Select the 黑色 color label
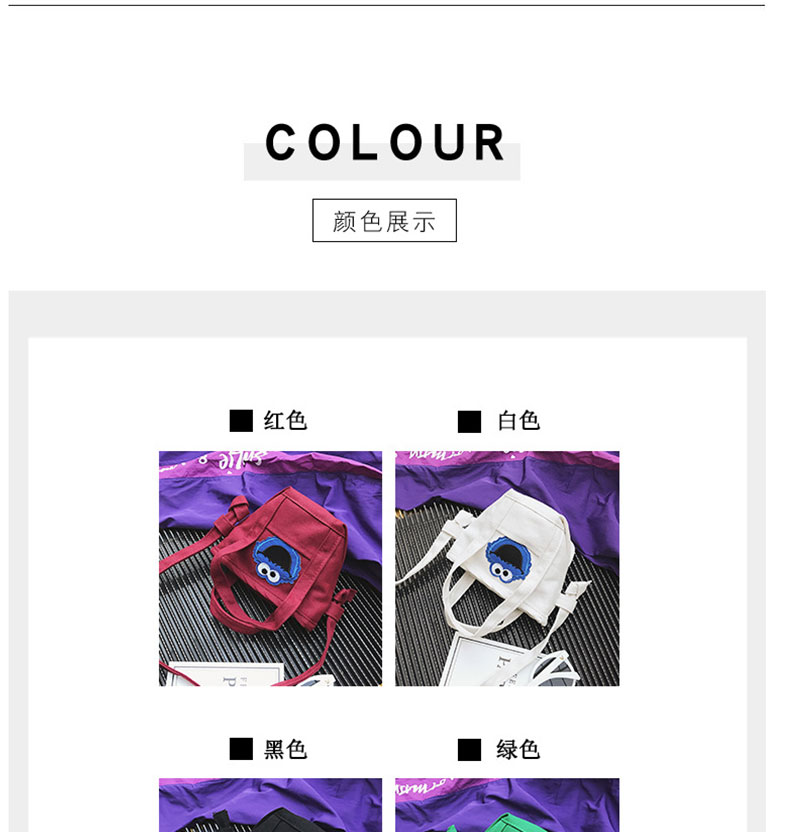Image resolution: width=790 pixels, height=832 pixels. pyautogui.click(x=285, y=750)
